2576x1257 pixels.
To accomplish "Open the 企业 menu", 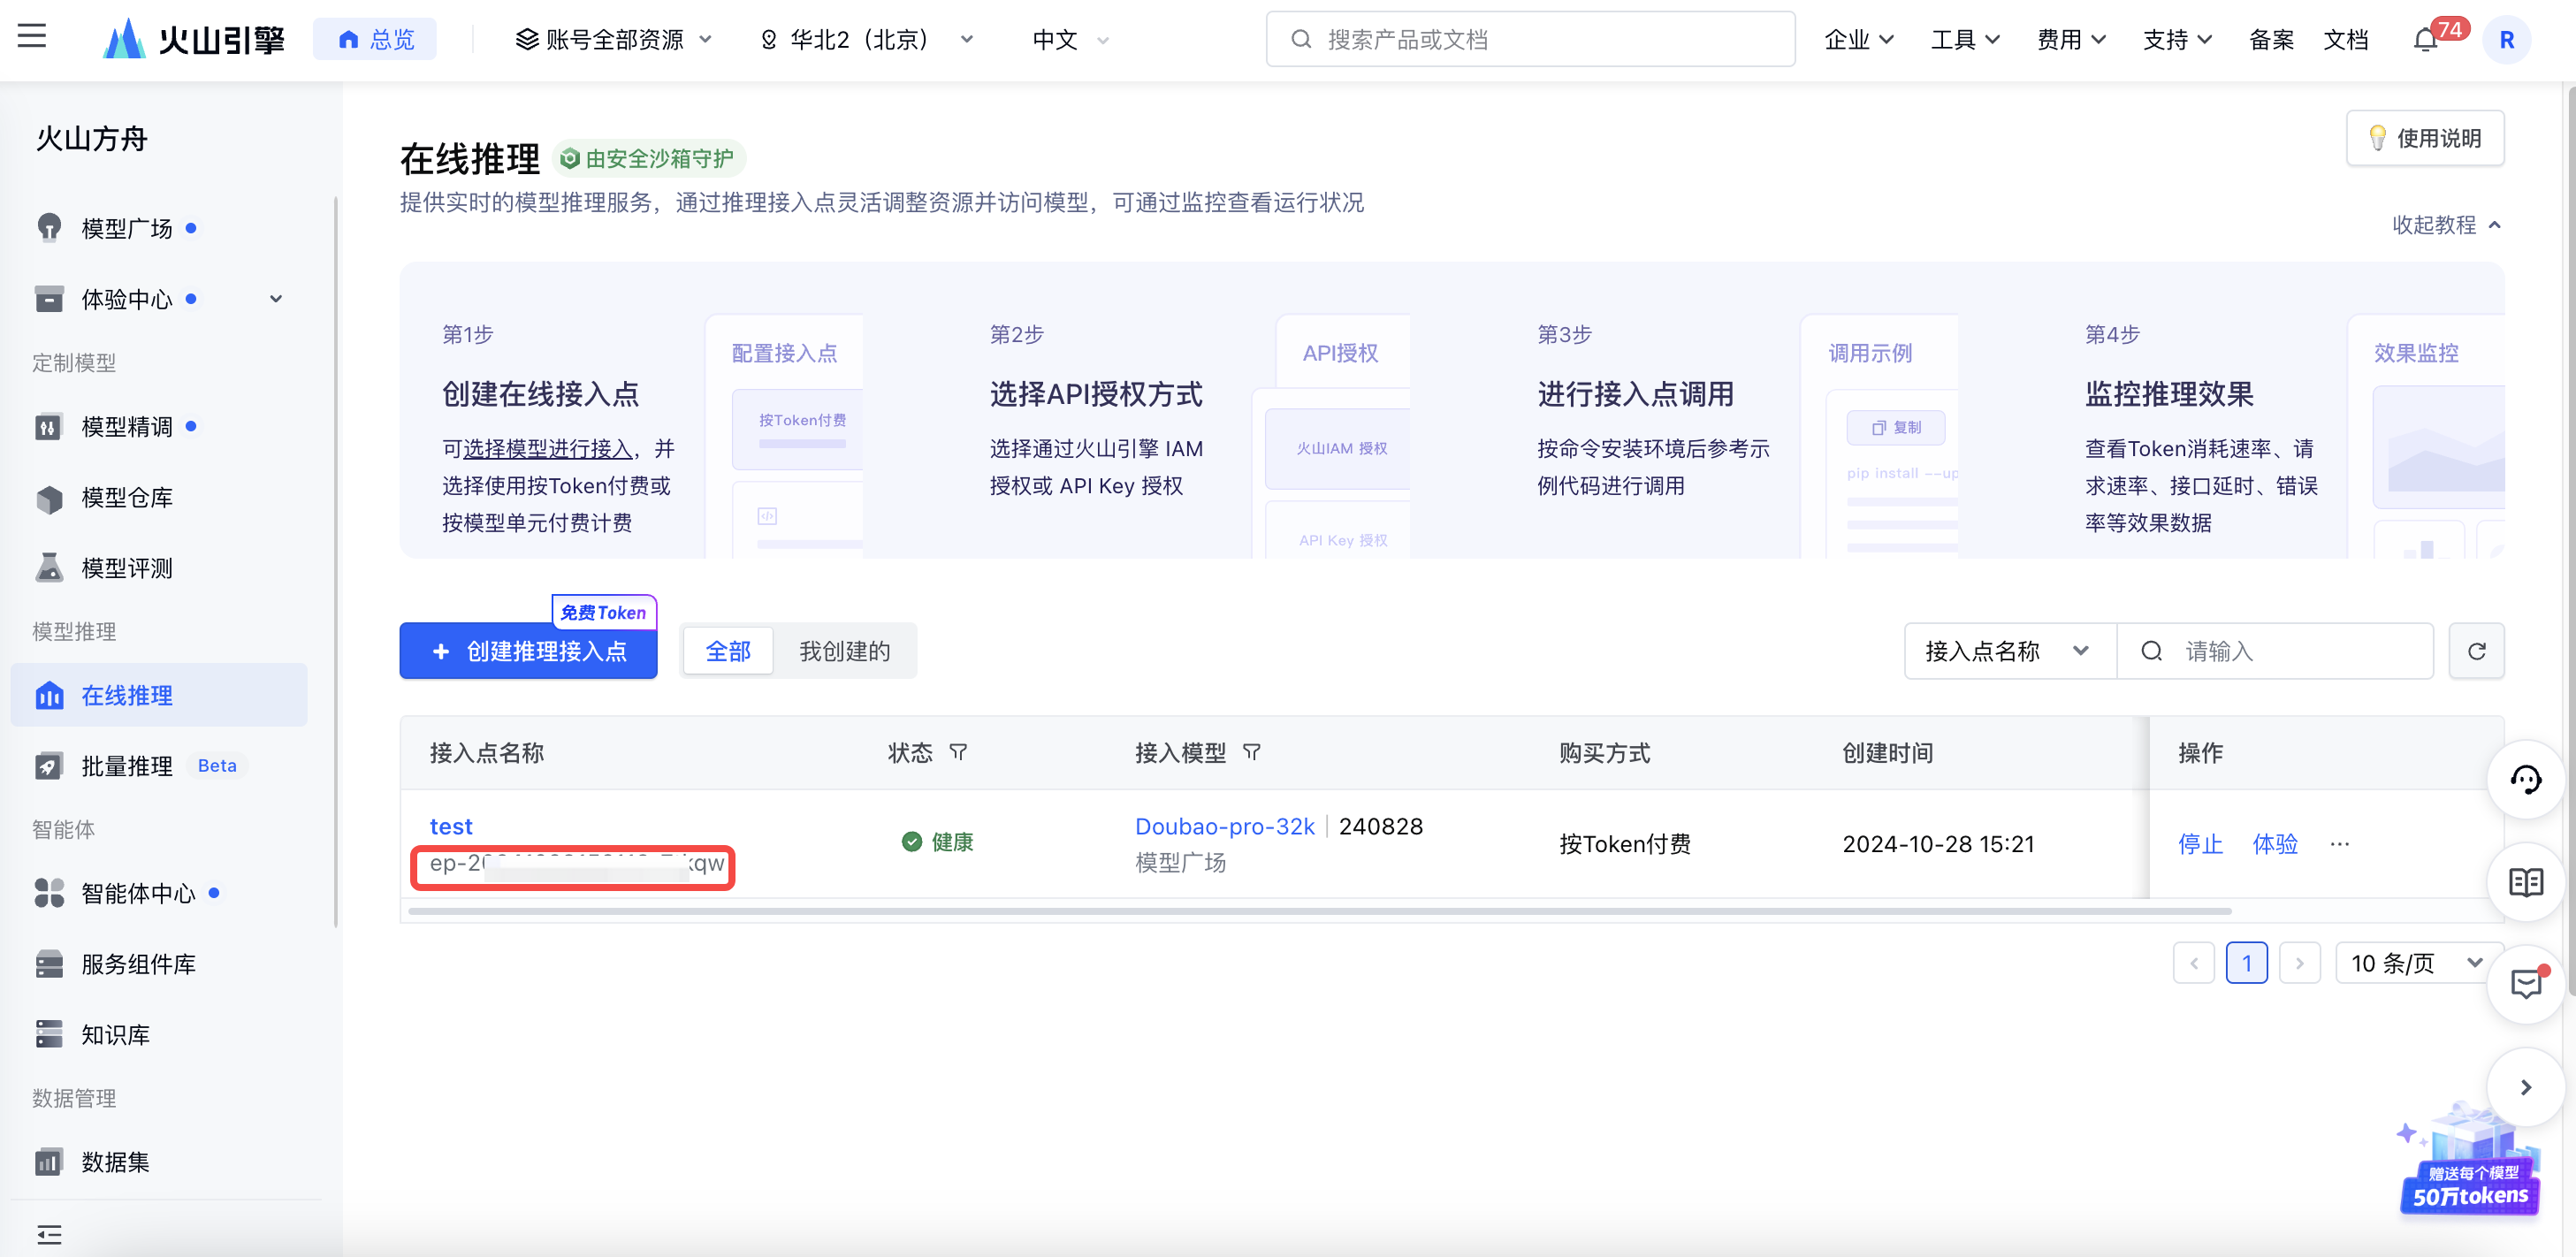I will (1858, 40).
